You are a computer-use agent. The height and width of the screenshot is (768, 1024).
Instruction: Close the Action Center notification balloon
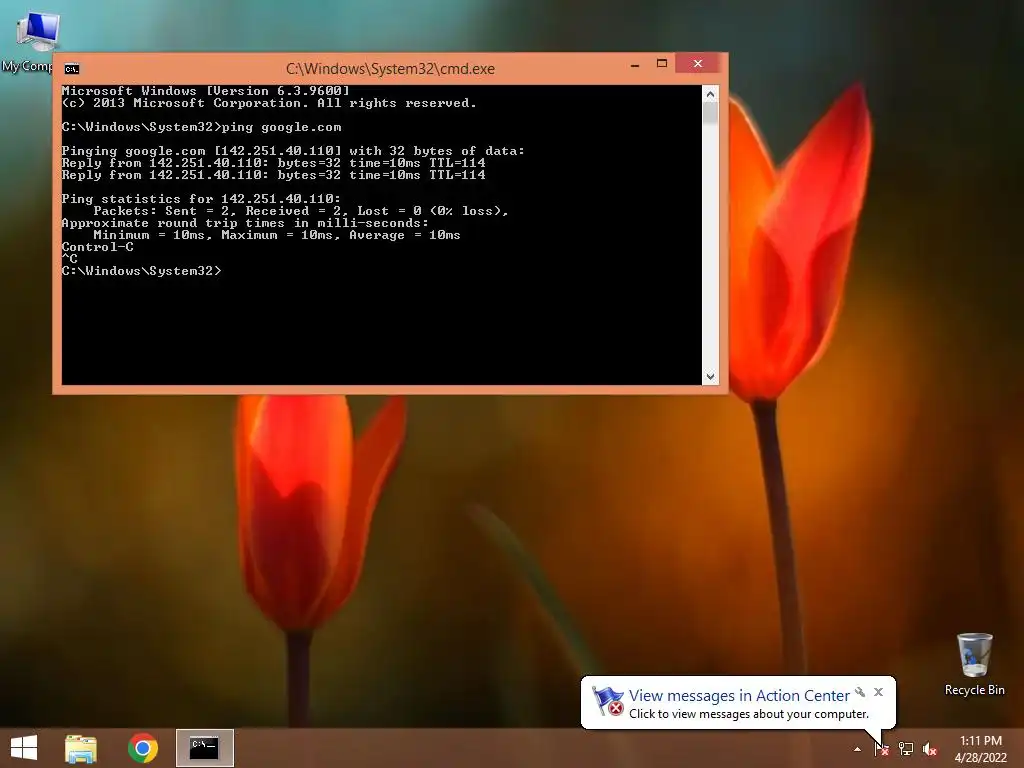(878, 692)
